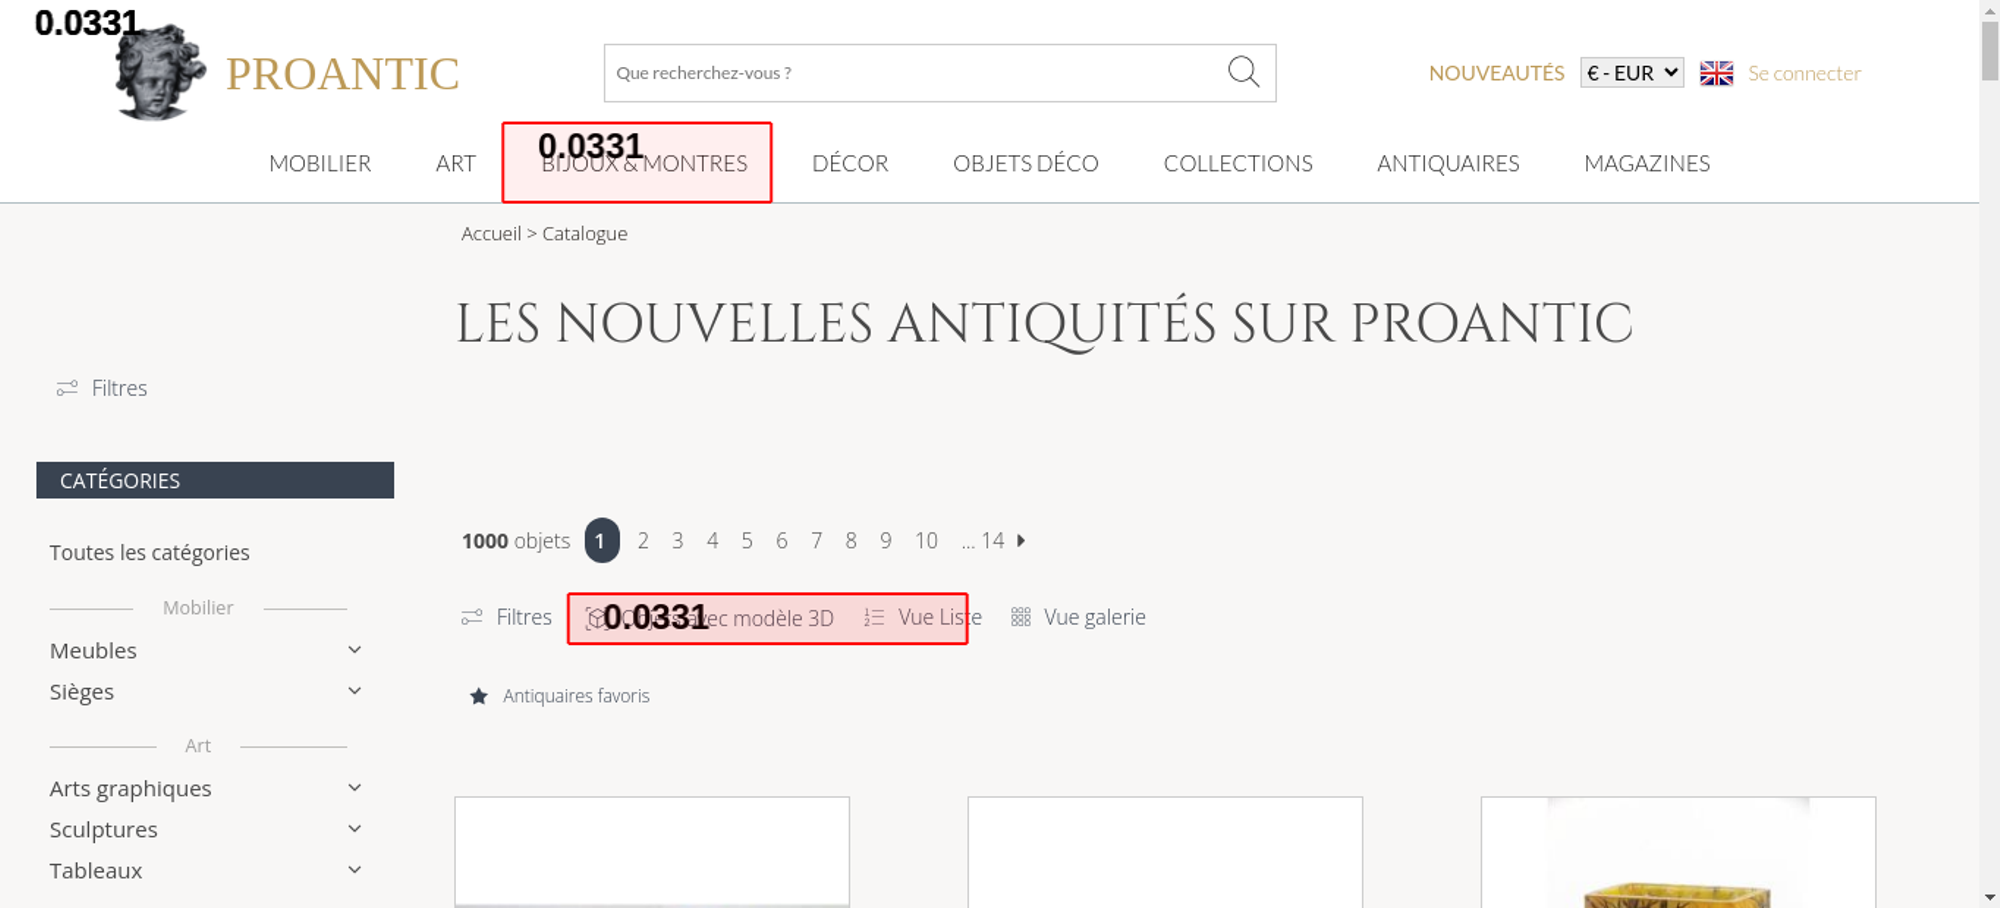Go to page 5 of results
Screen dimensions: 2000x908
tap(747, 541)
